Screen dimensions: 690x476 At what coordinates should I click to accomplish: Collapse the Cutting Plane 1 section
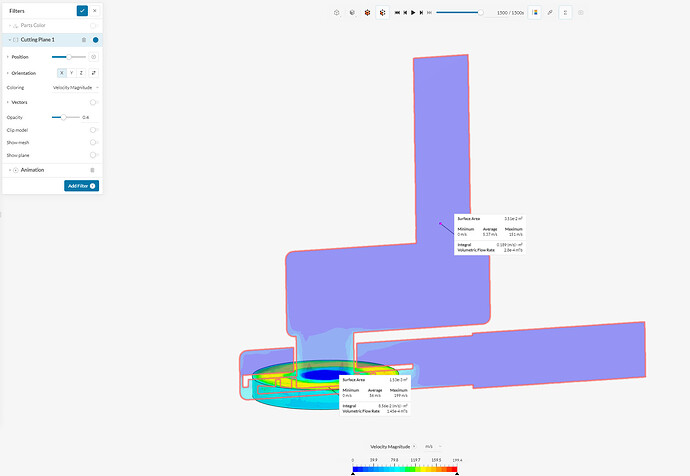tap(10, 40)
